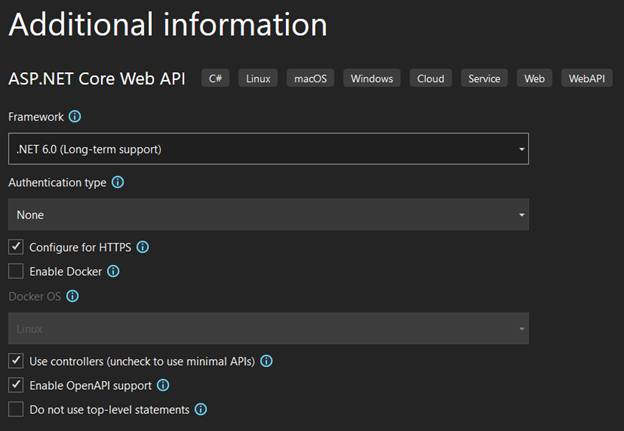Click the Enable OpenAPI support info icon
Screen dimensions: 624x431
click(x=162, y=385)
